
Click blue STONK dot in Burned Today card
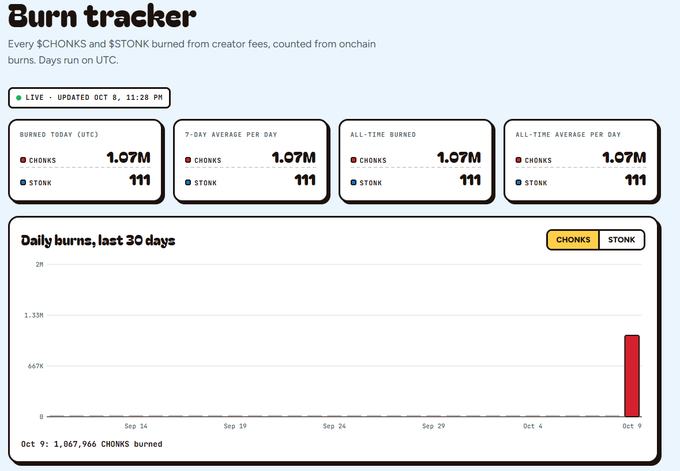click(23, 183)
